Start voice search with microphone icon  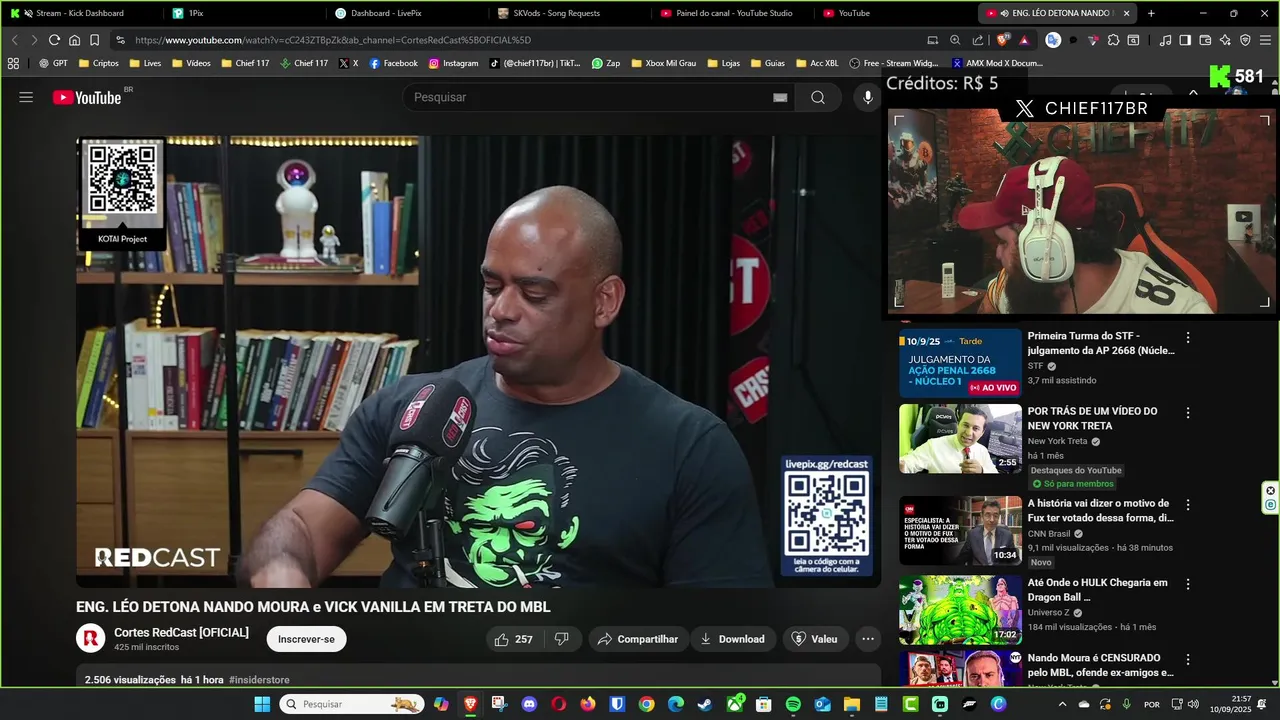click(x=867, y=97)
